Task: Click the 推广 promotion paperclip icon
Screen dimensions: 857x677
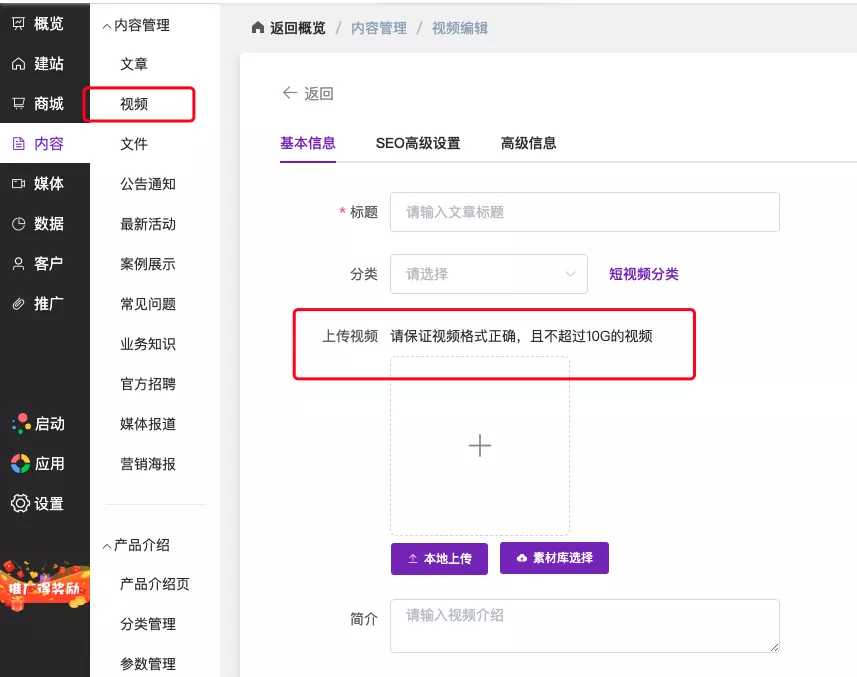Action: [18, 304]
